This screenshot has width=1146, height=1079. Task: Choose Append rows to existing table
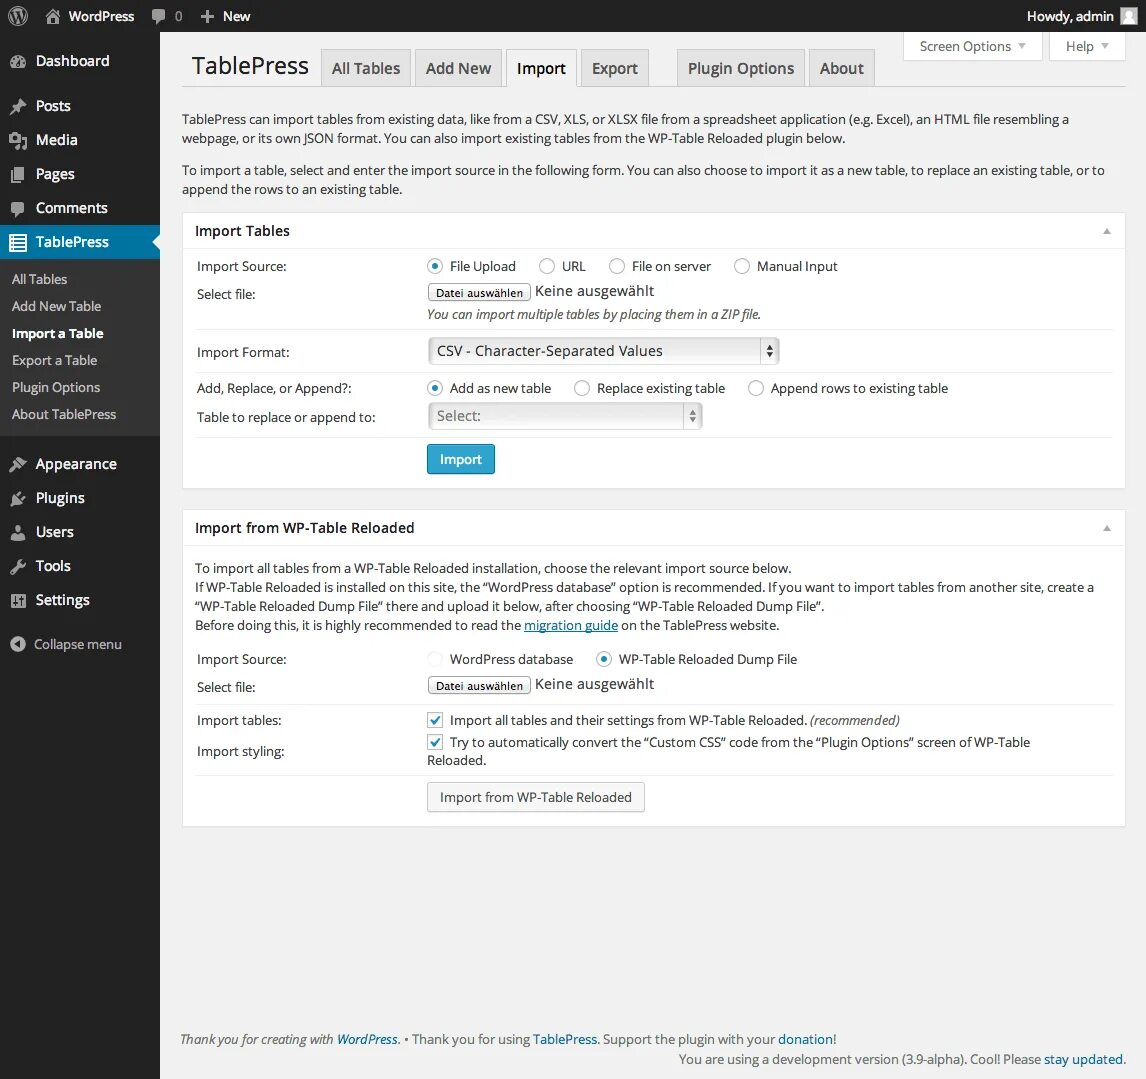click(x=756, y=388)
